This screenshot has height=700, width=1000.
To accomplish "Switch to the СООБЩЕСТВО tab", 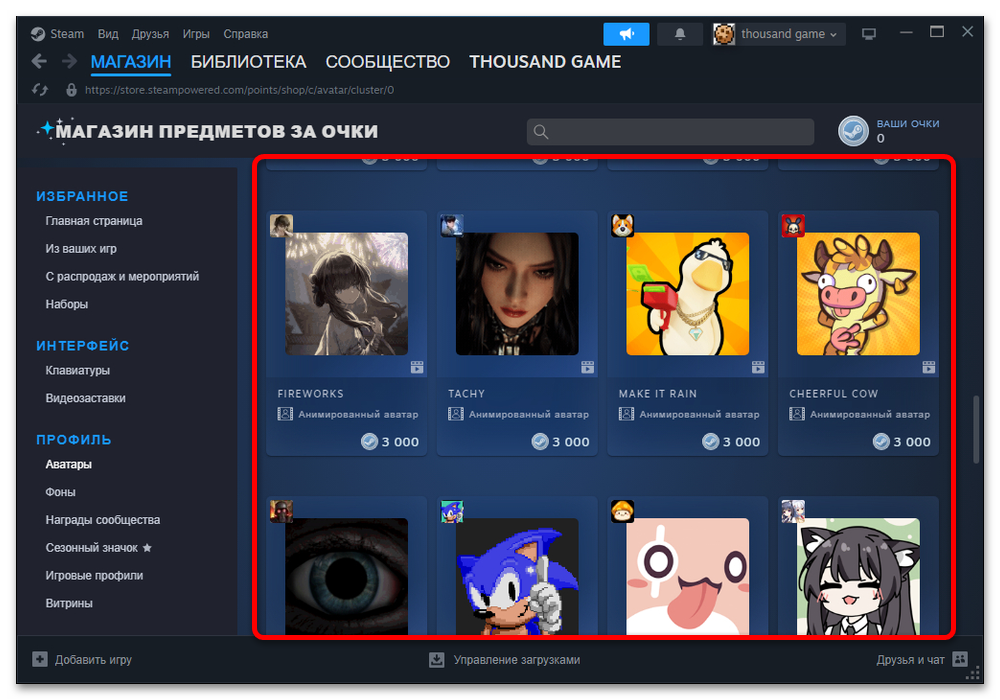I will tap(388, 62).
